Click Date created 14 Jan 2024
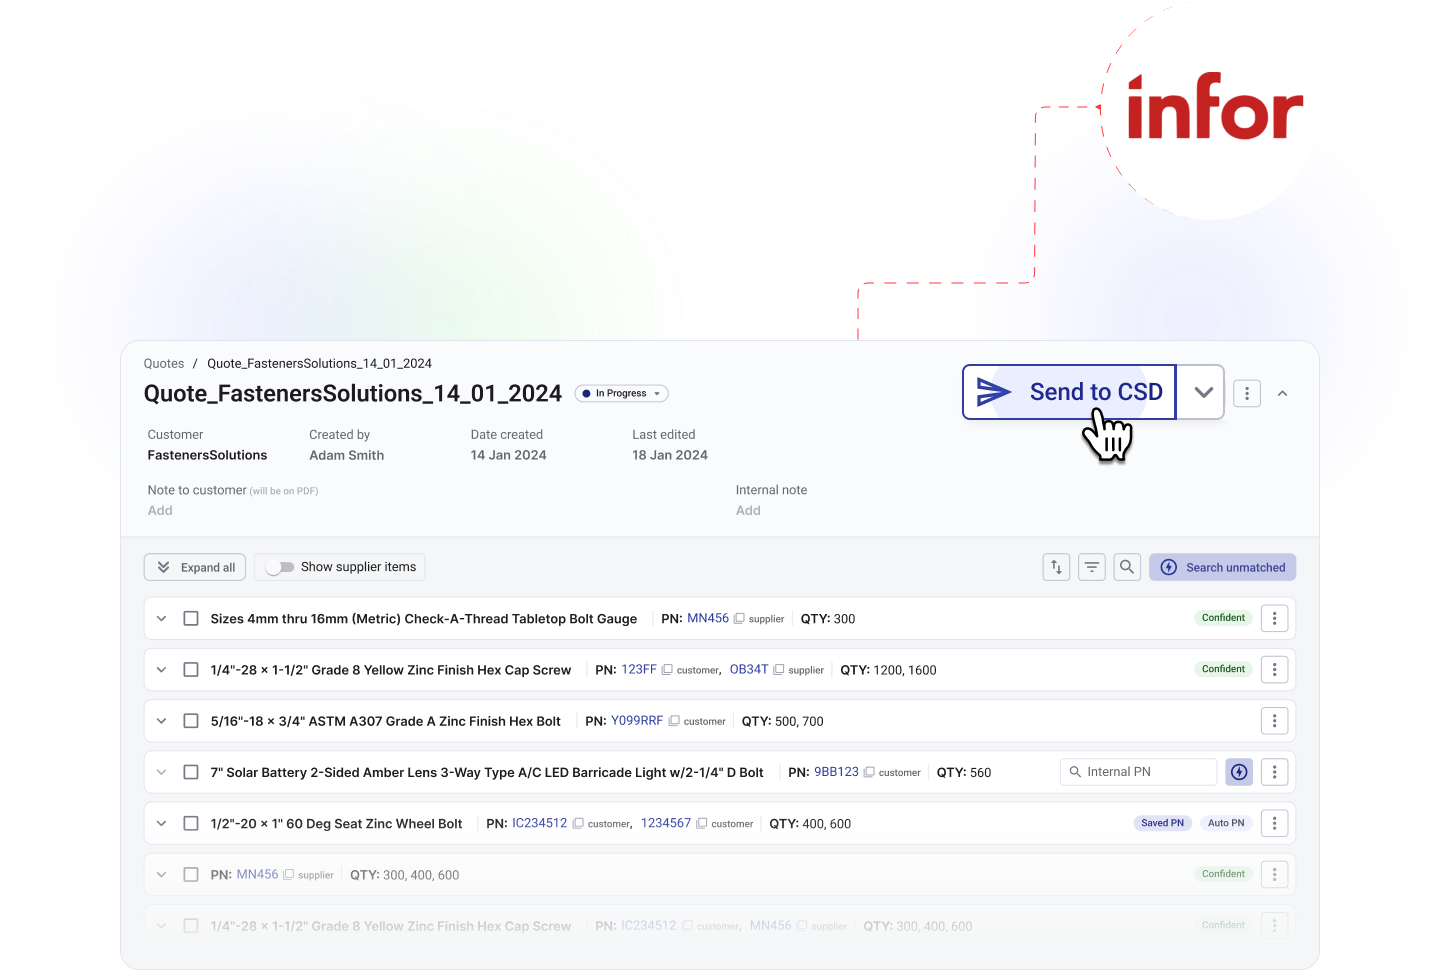 tap(508, 455)
